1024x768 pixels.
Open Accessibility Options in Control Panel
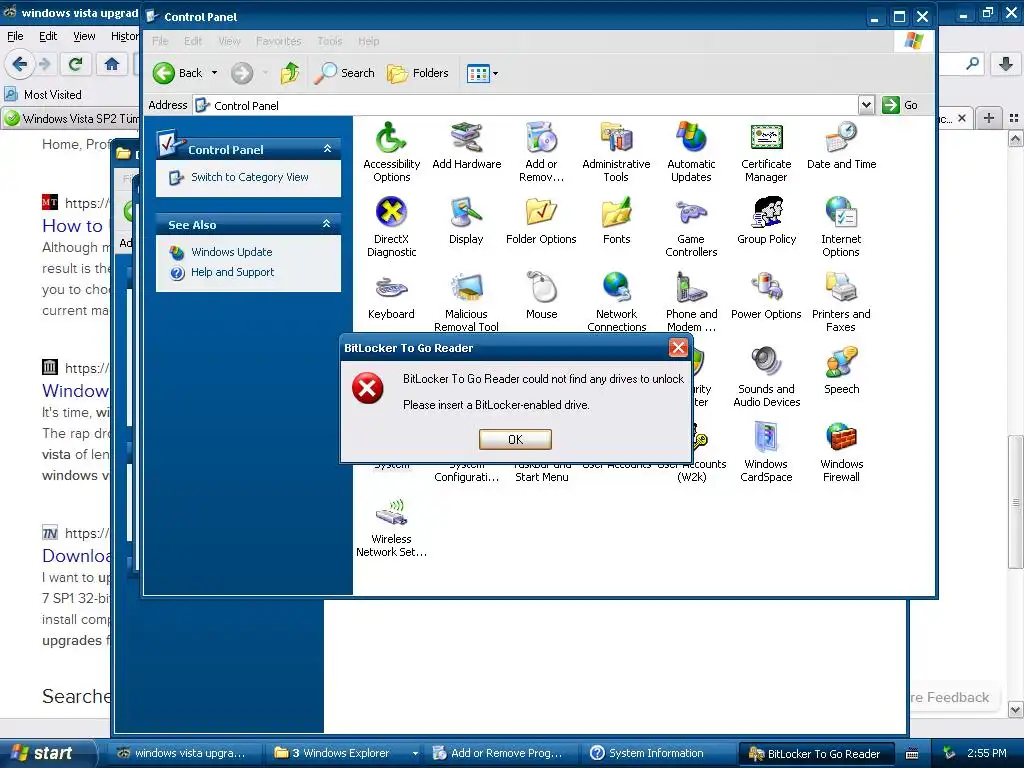coord(391,152)
